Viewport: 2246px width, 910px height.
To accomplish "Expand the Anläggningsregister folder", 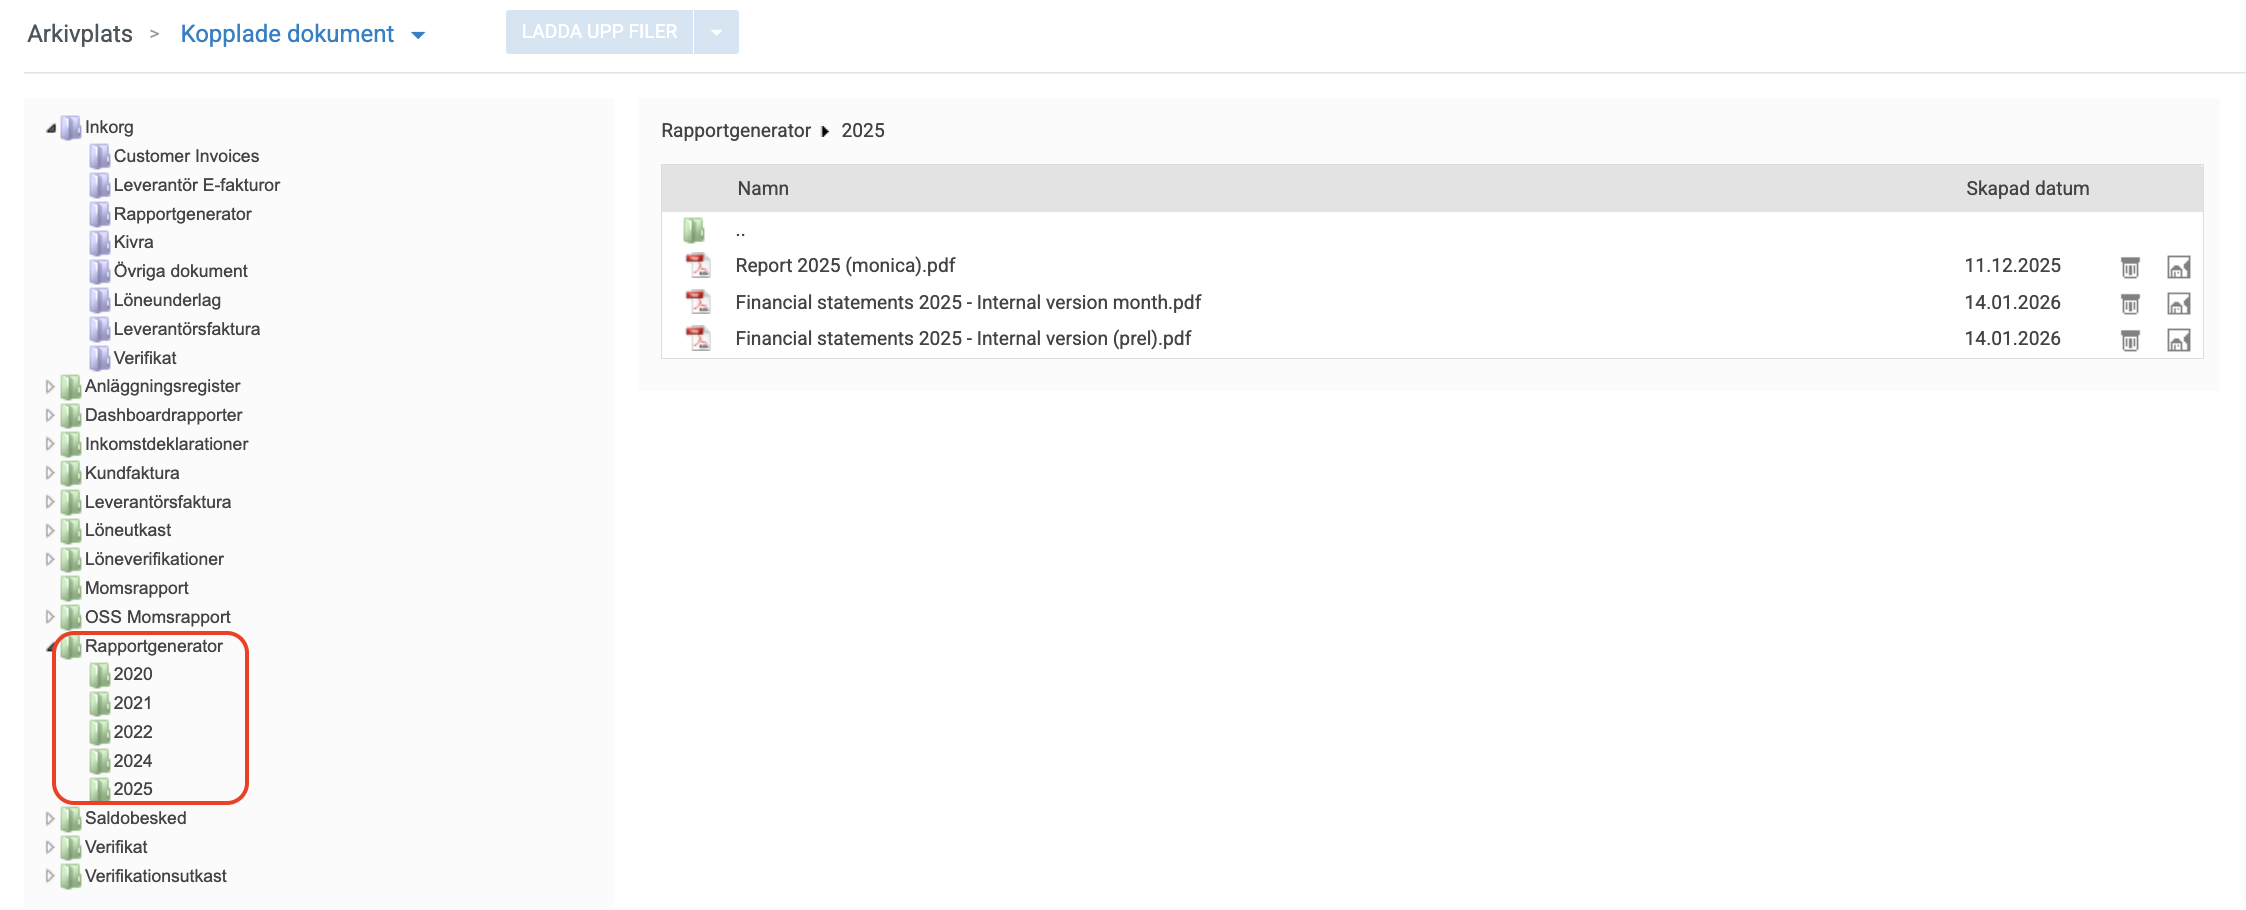I will click(x=50, y=386).
